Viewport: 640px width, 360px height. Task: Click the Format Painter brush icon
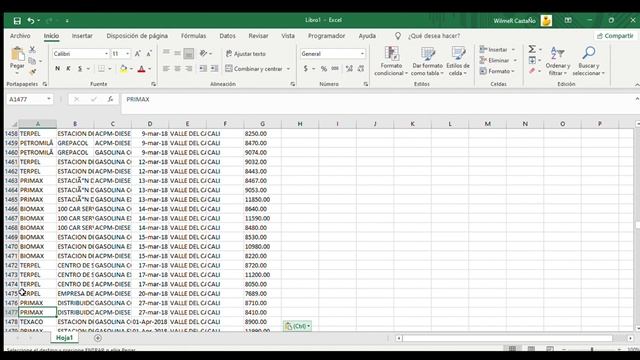[33, 72]
